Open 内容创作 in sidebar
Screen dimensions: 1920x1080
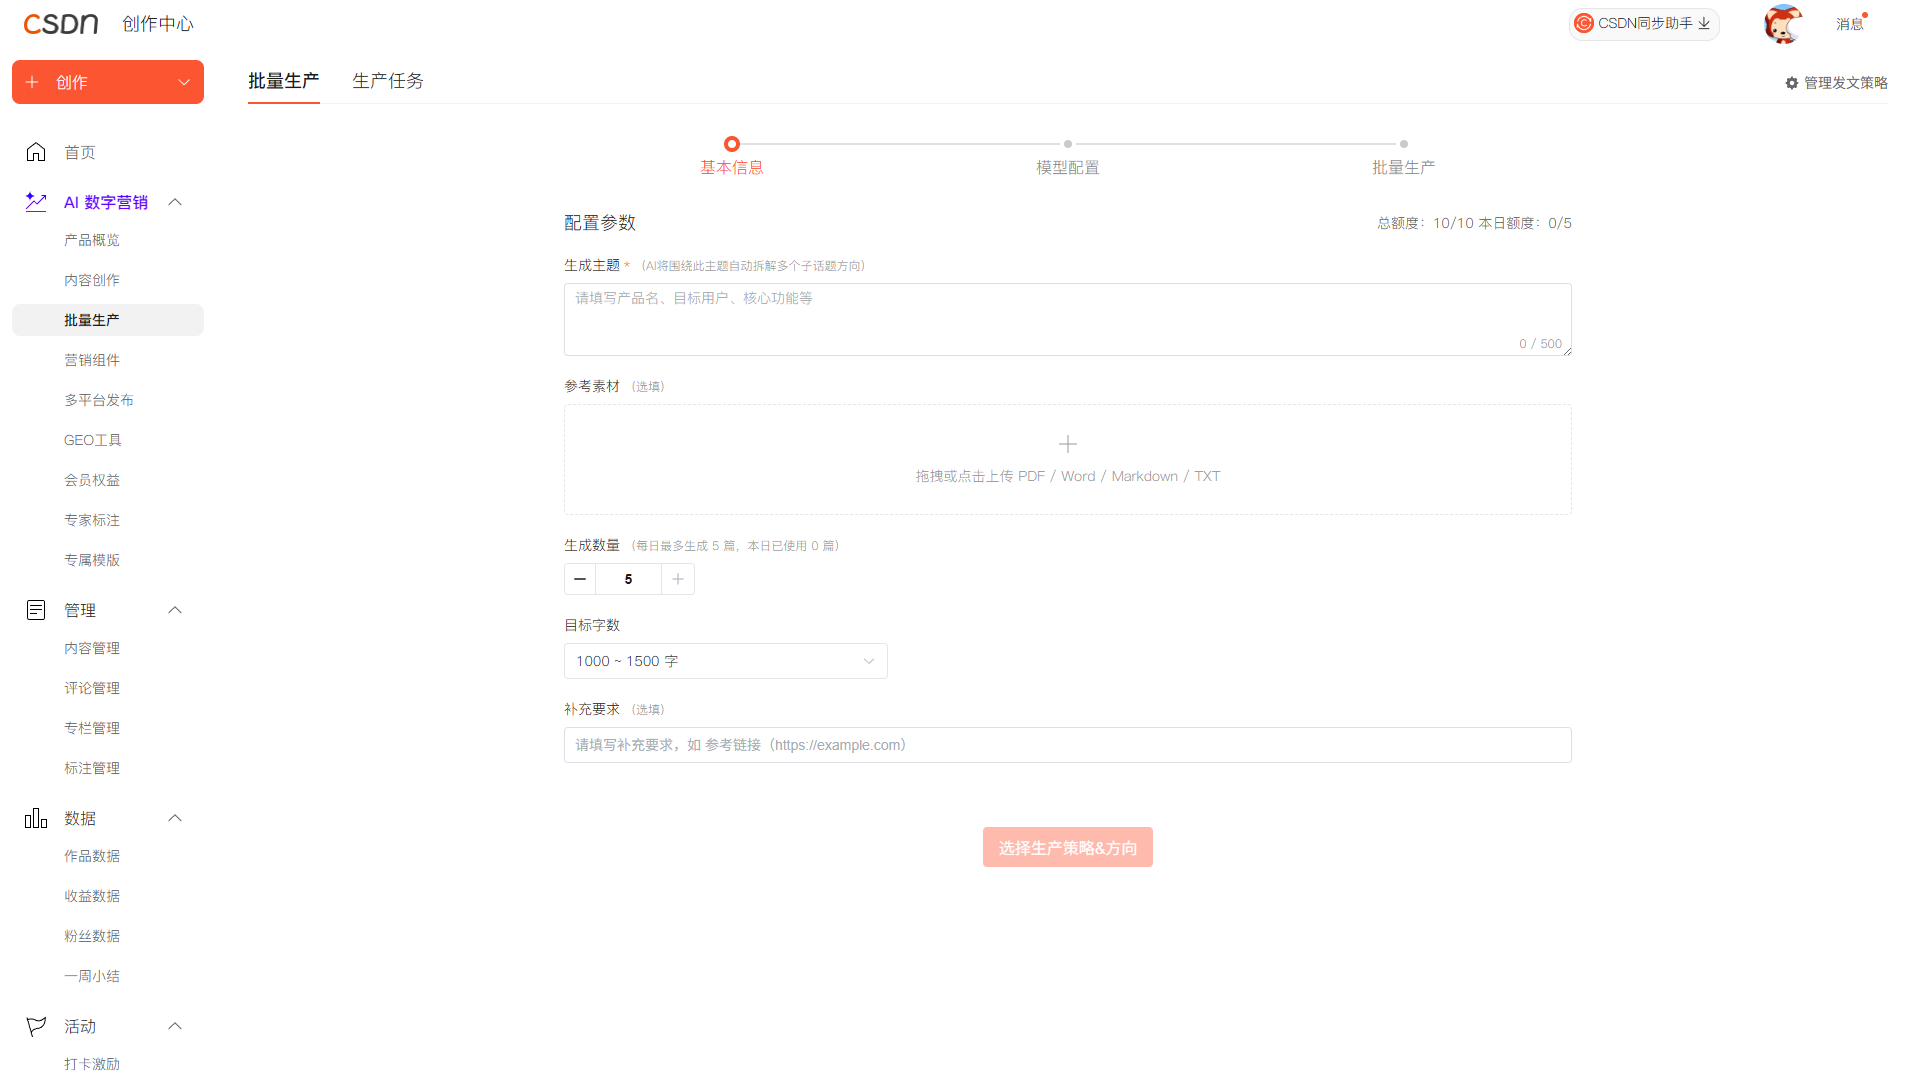[92, 280]
